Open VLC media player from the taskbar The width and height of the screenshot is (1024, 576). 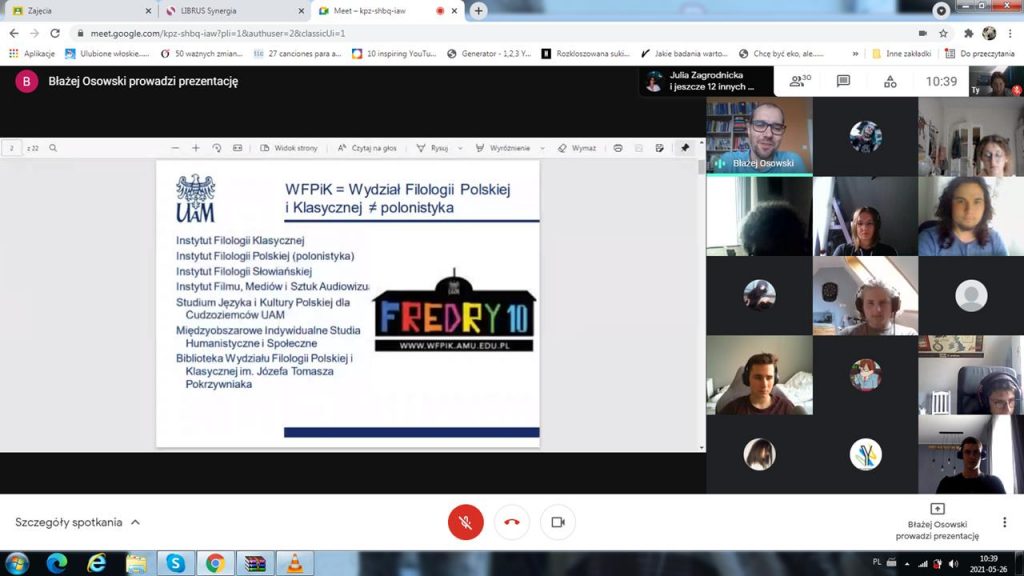click(x=294, y=563)
